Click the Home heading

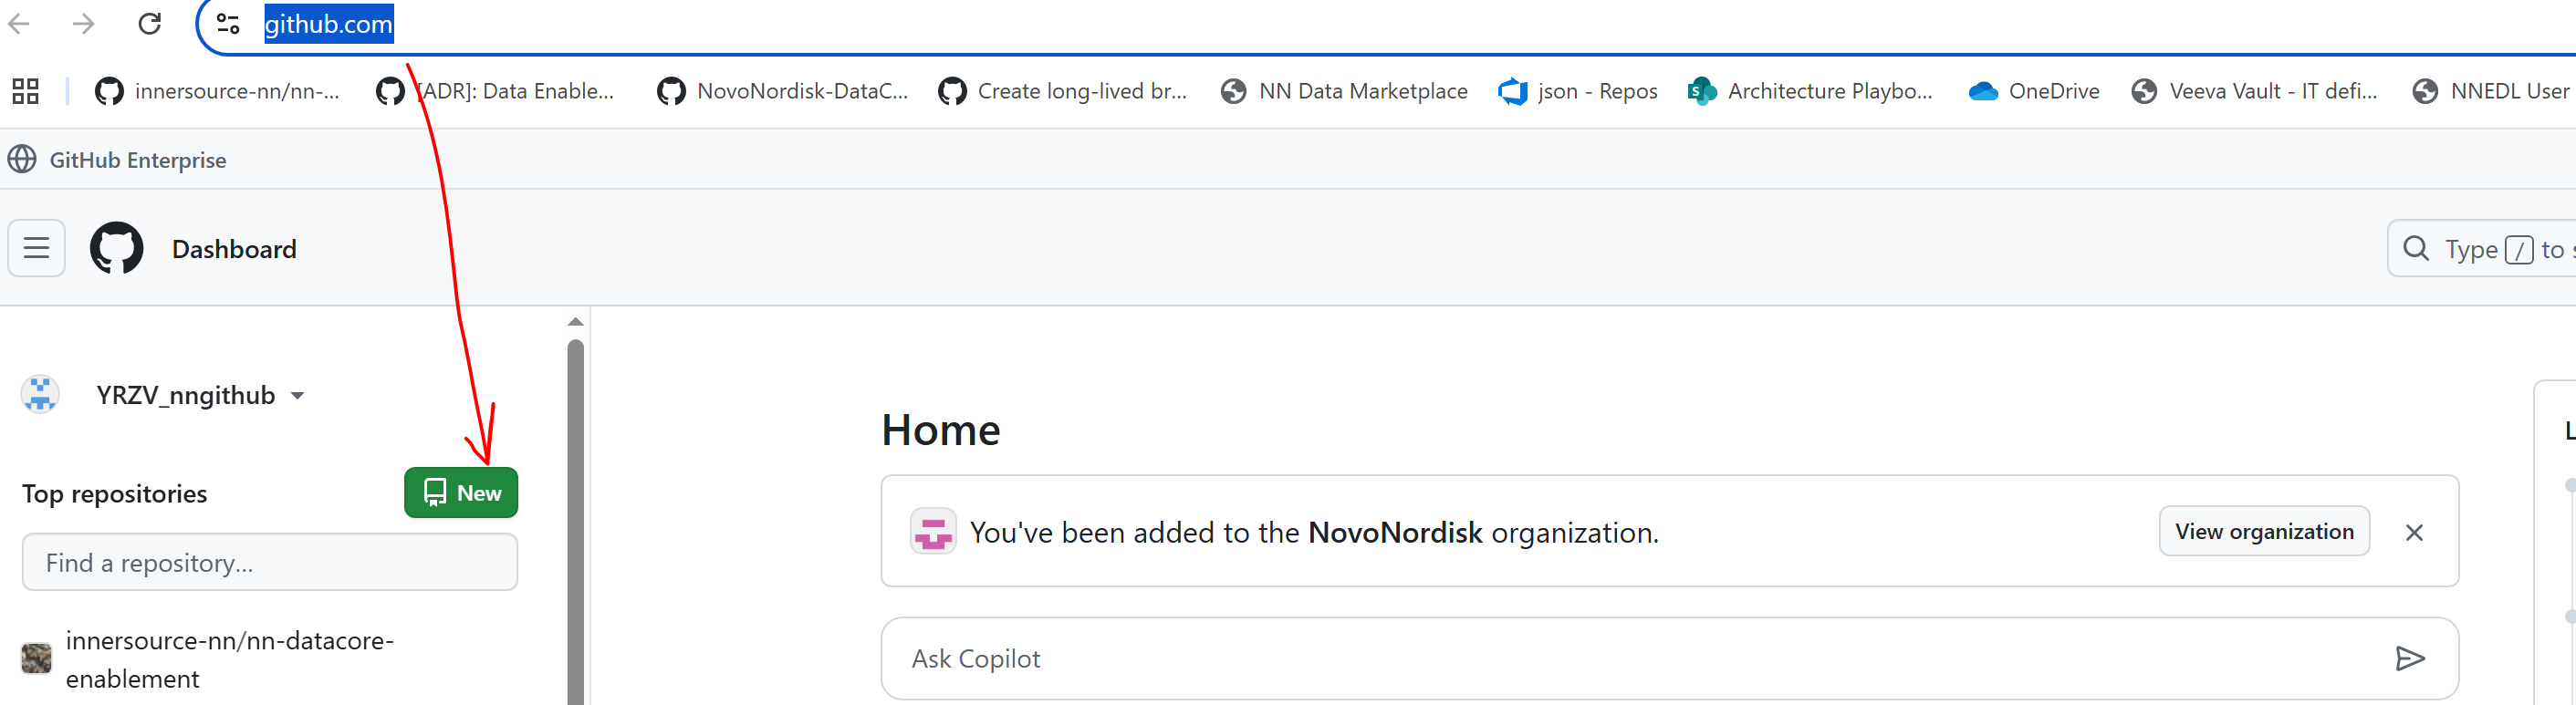940,430
